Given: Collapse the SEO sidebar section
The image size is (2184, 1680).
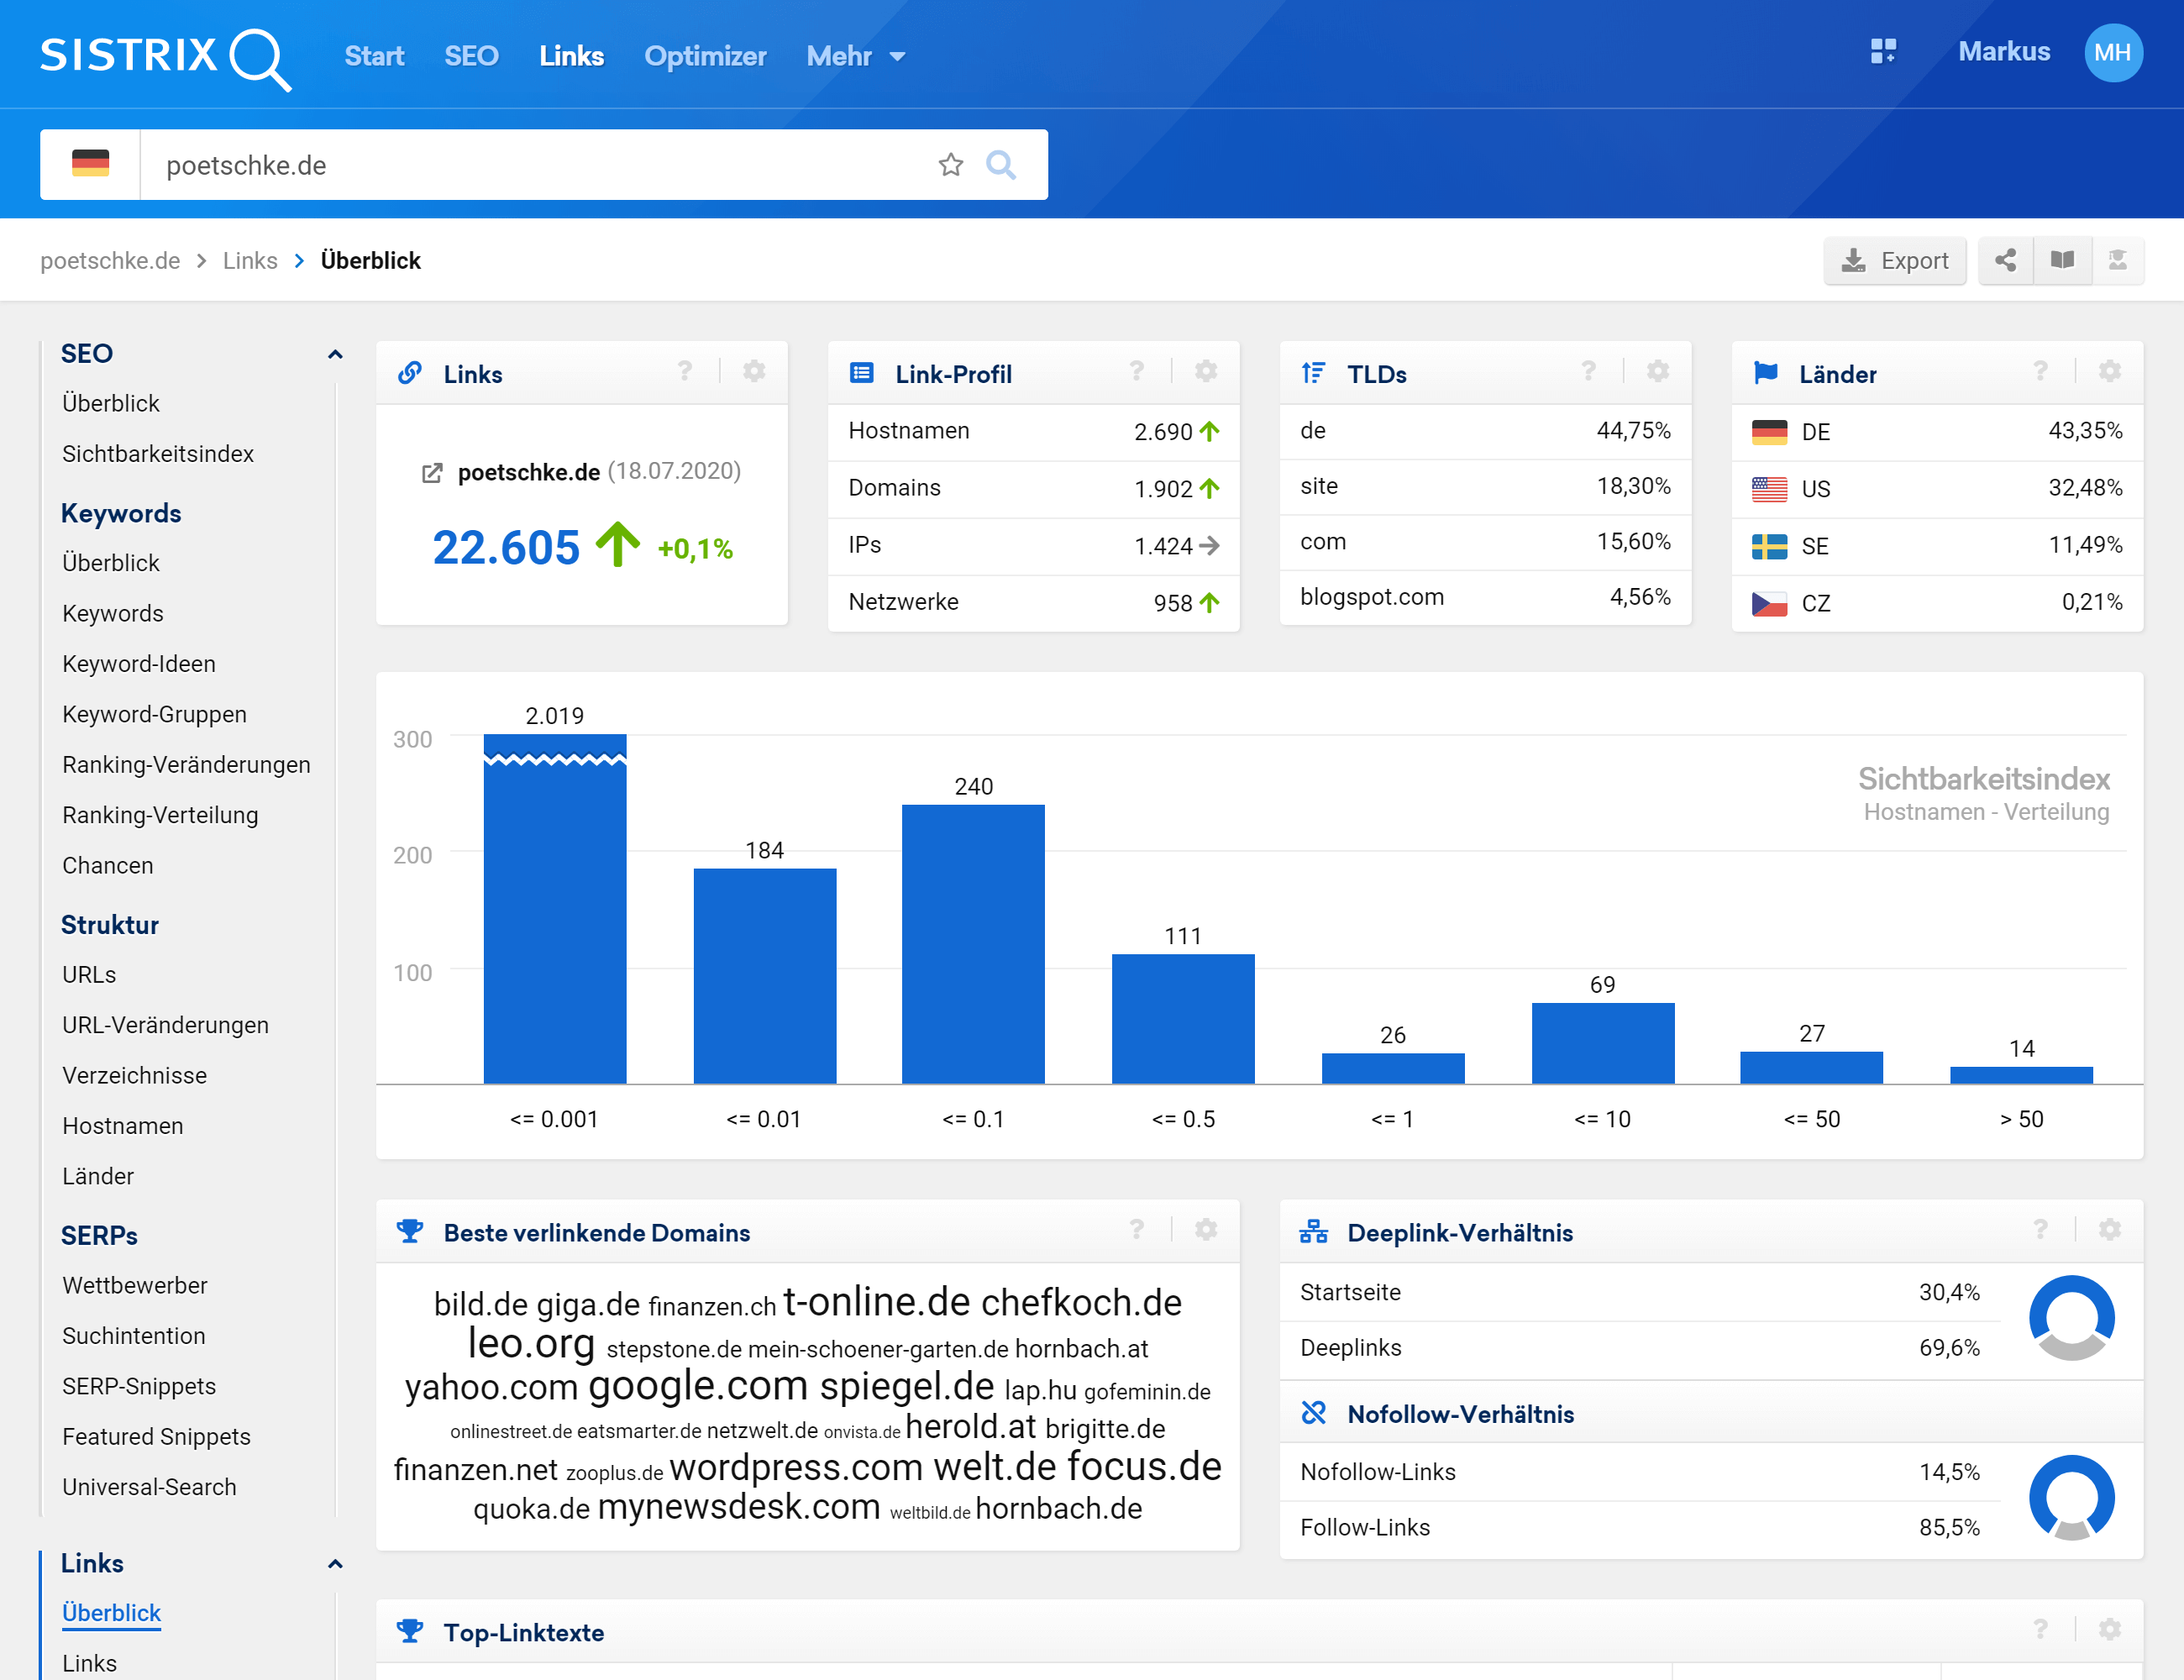Looking at the screenshot, I should point(335,354).
